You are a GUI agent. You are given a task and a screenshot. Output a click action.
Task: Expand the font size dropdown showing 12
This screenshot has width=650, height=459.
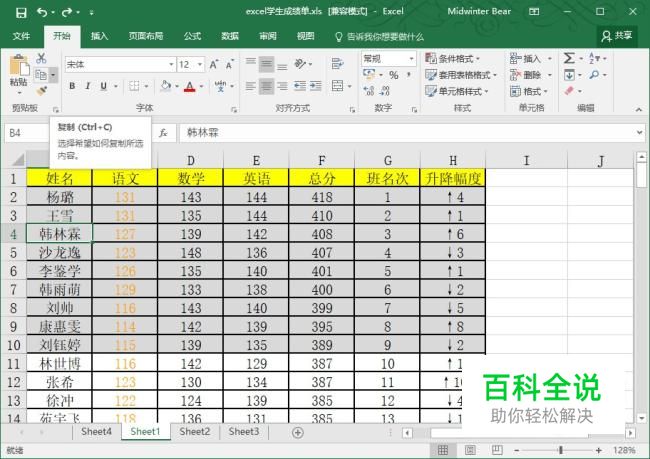pyautogui.click(x=201, y=64)
